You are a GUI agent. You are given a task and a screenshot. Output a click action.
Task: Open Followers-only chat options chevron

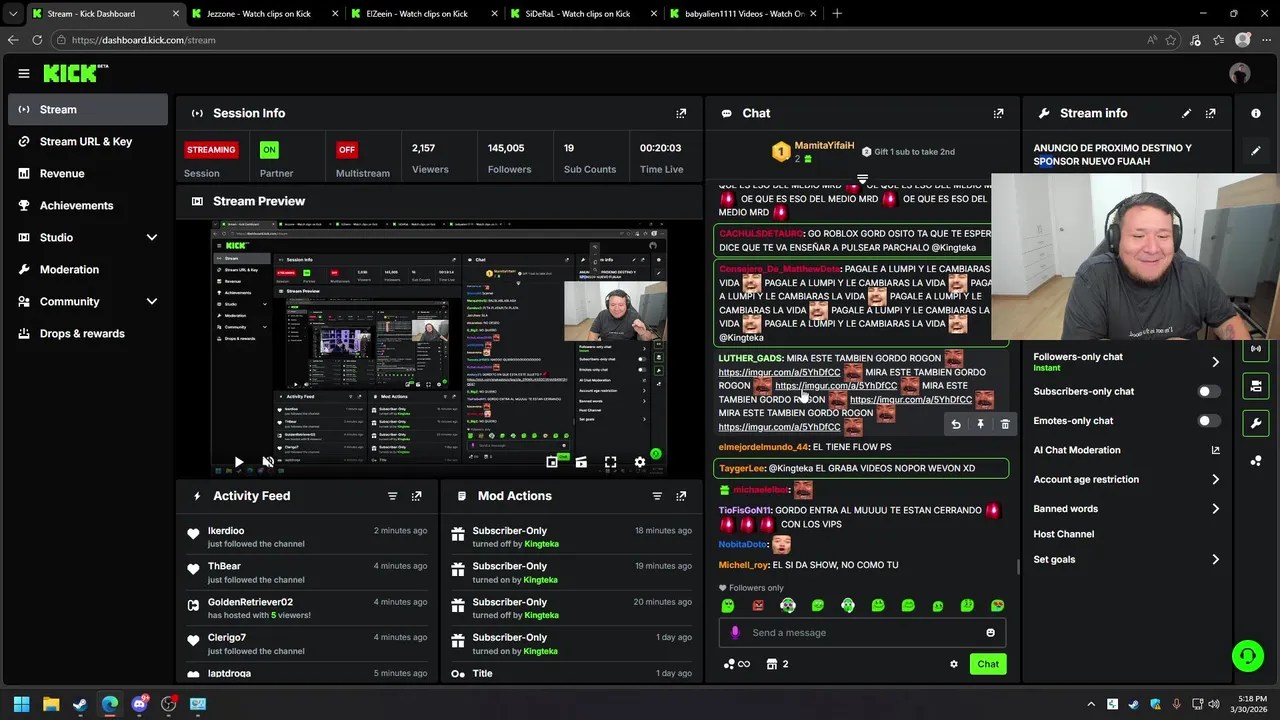(x=1215, y=362)
